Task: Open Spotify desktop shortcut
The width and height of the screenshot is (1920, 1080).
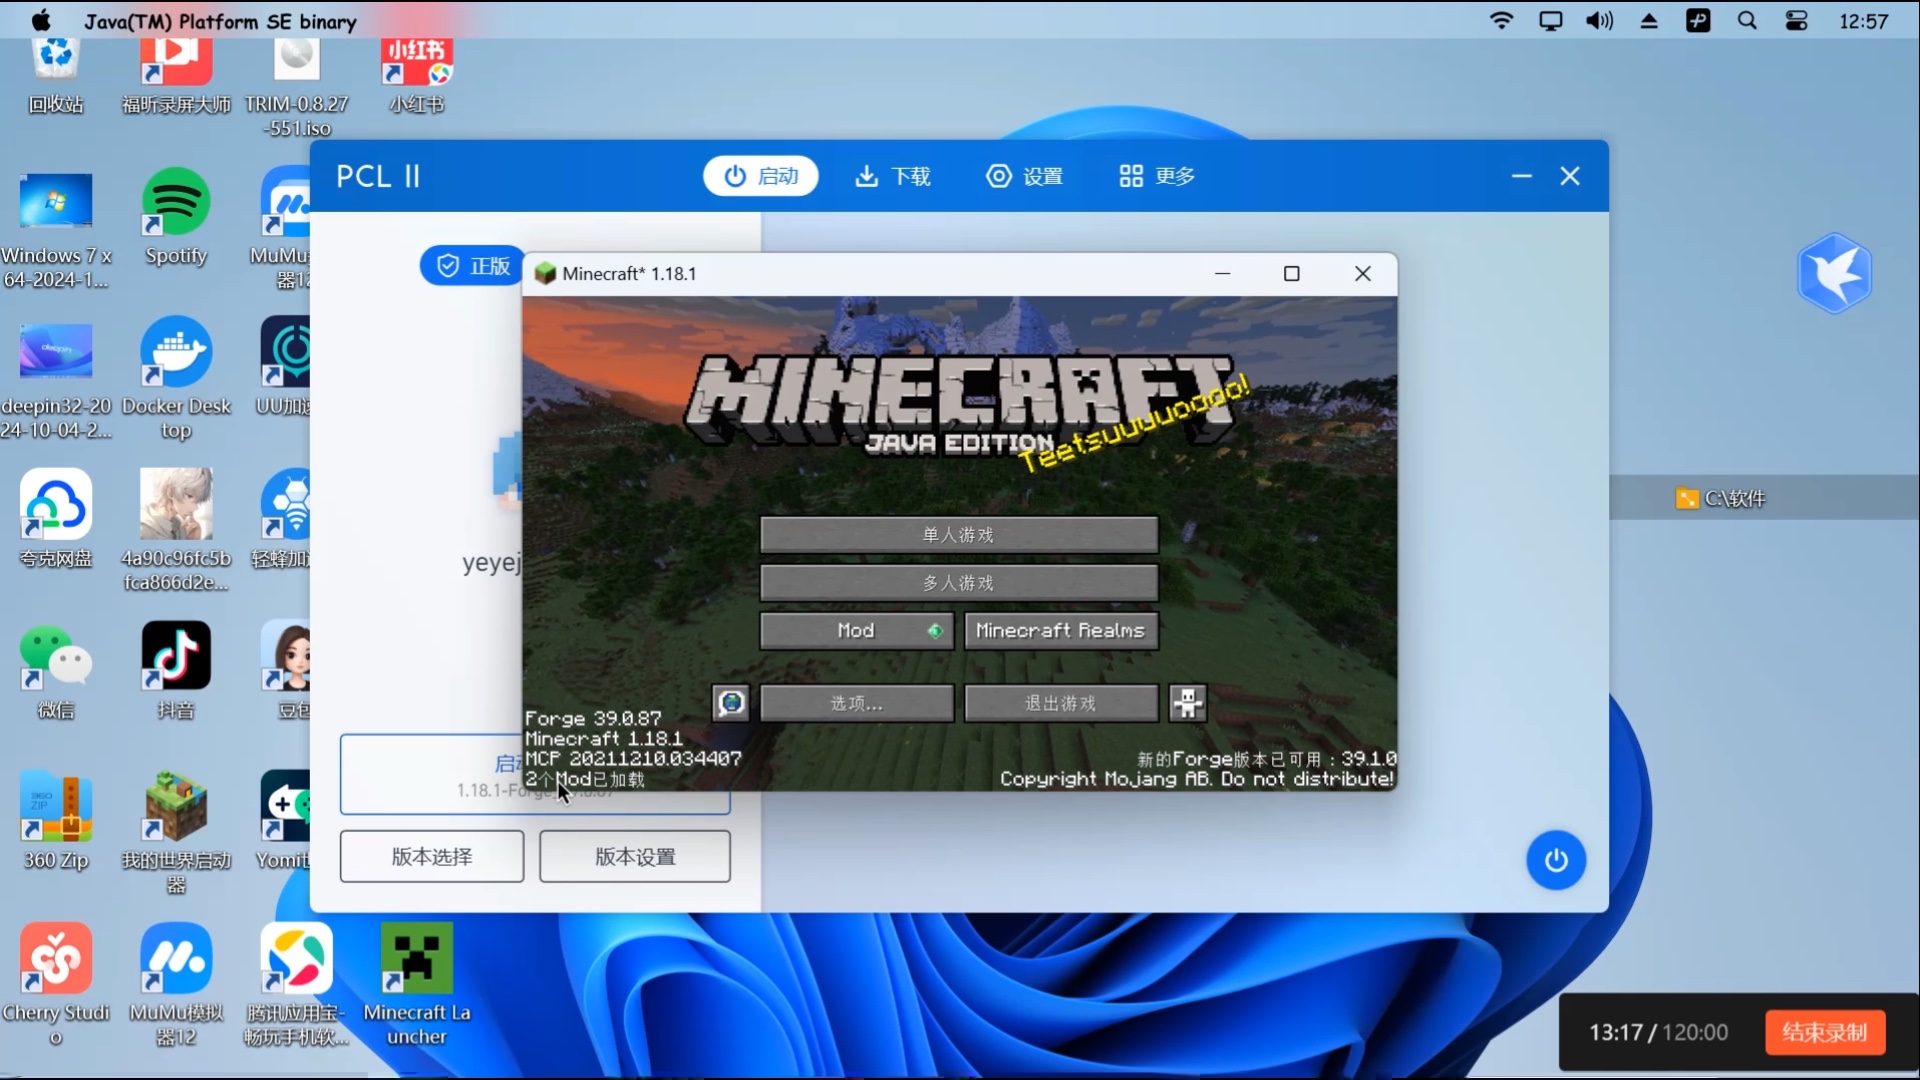Action: (176, 203)
